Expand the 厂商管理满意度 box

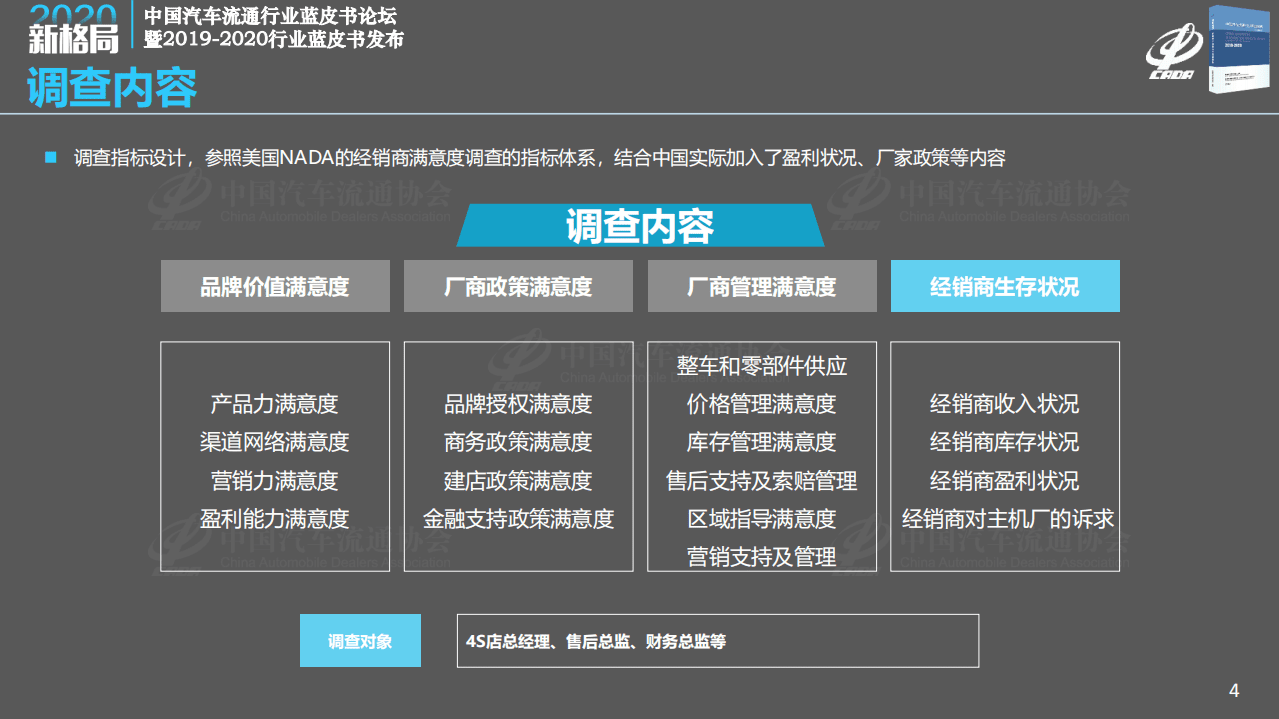click(761, 285)
